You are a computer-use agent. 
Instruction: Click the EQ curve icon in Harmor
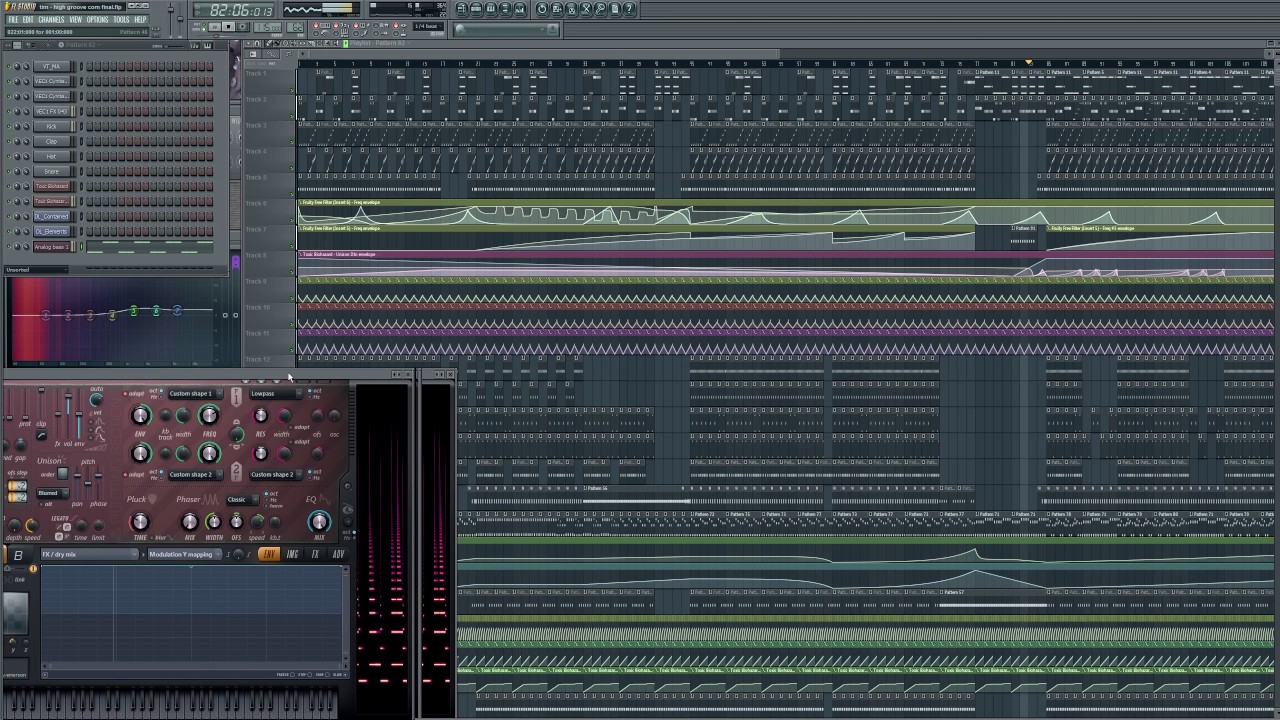pyautogui.click(x=325, y=499)
